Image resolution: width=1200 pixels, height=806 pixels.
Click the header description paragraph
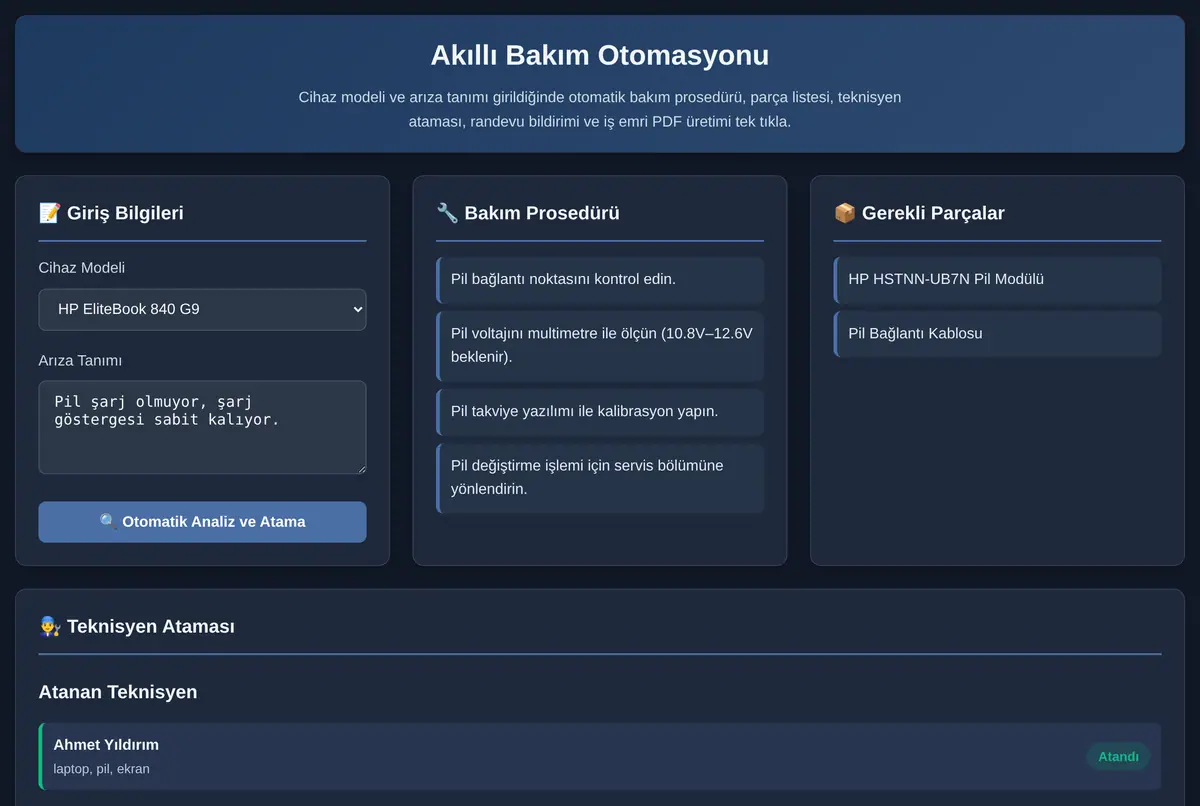coord(600,110)
